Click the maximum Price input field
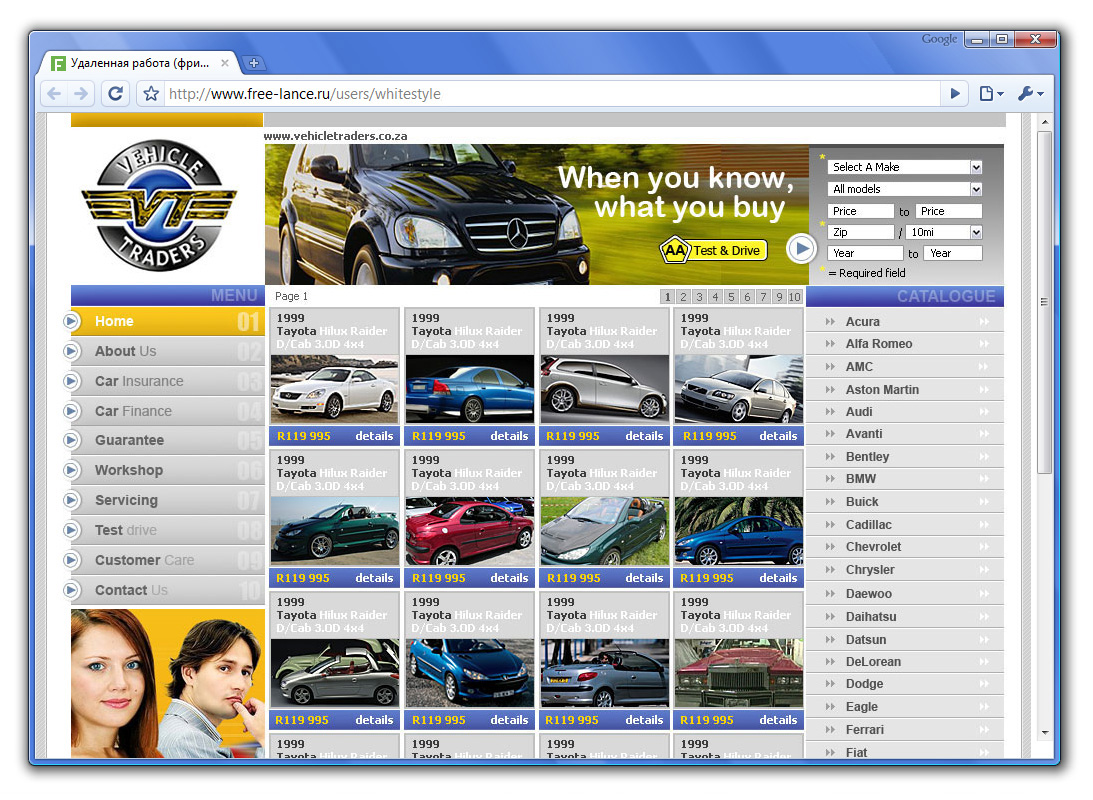The height and width of the screenshot is (800, 1093). pos(949,211)
